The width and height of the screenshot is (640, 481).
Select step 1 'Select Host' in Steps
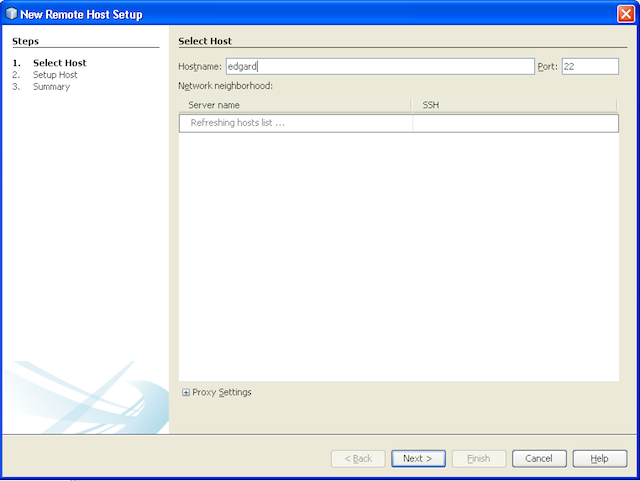tap(60, 63)
